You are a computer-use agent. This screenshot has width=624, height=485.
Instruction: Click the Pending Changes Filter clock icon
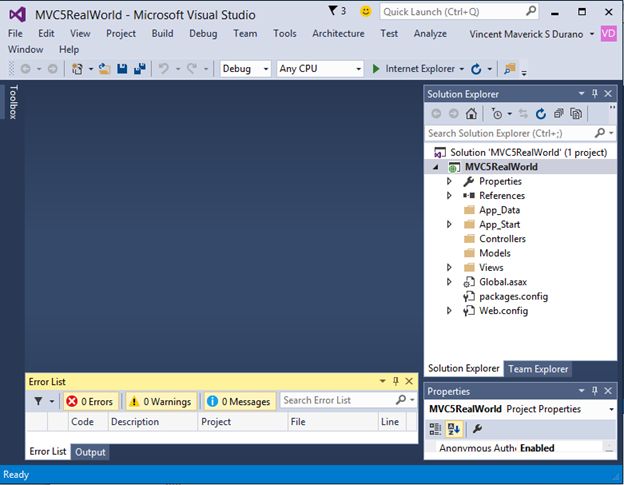click(496, 114)
